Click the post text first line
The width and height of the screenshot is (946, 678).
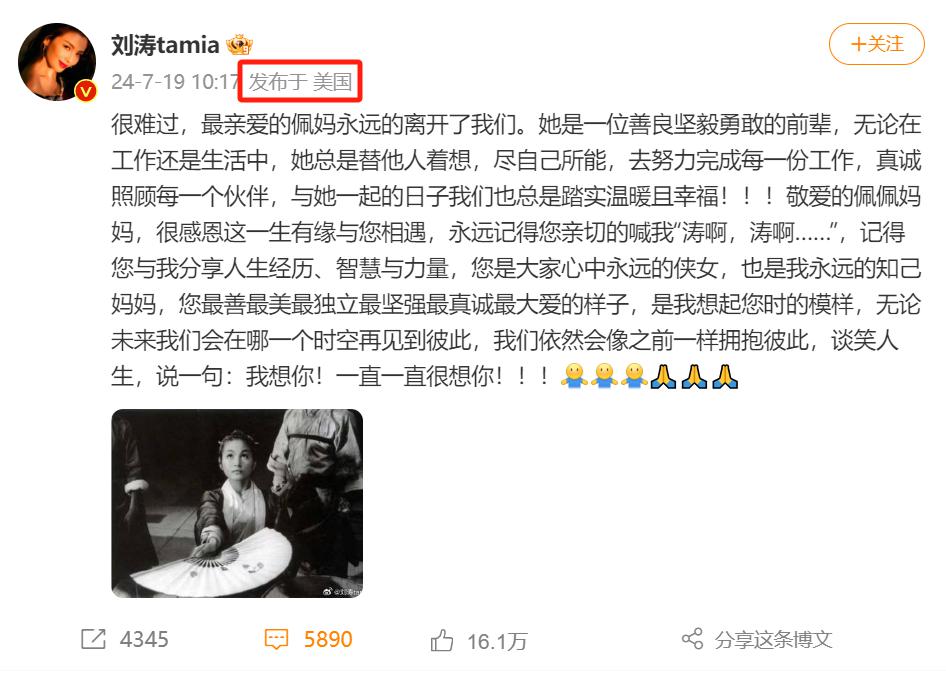[516, 124]
